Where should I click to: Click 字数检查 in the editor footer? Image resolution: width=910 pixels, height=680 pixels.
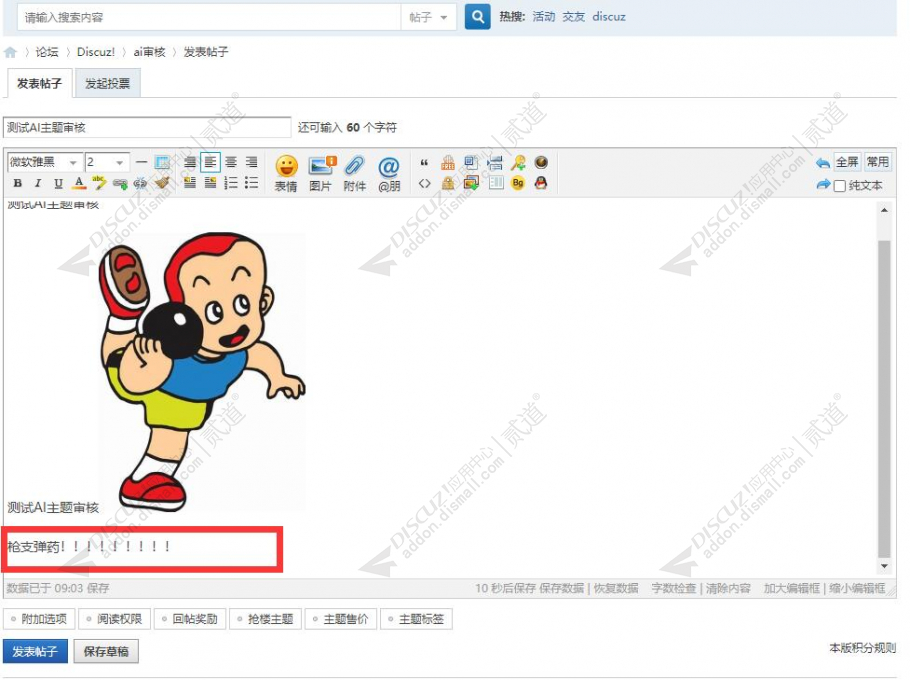click(x=673, y=588)
